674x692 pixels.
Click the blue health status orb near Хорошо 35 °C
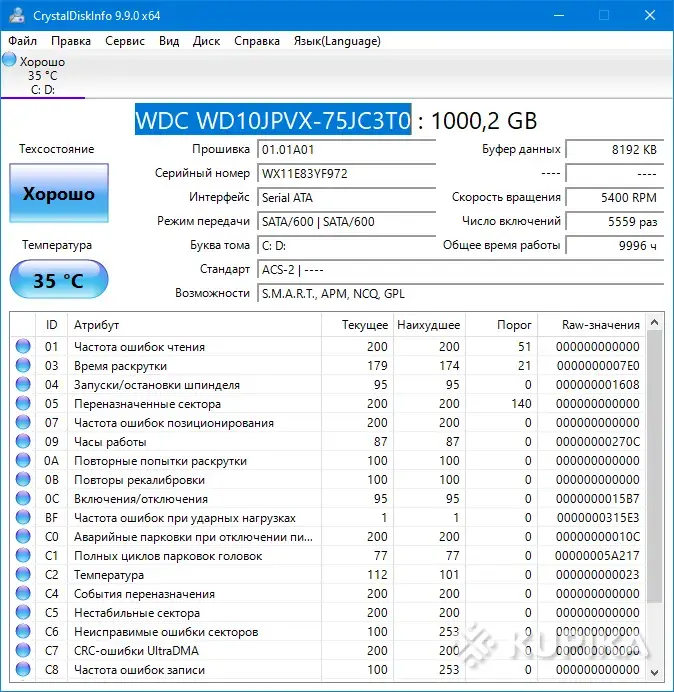9,60
